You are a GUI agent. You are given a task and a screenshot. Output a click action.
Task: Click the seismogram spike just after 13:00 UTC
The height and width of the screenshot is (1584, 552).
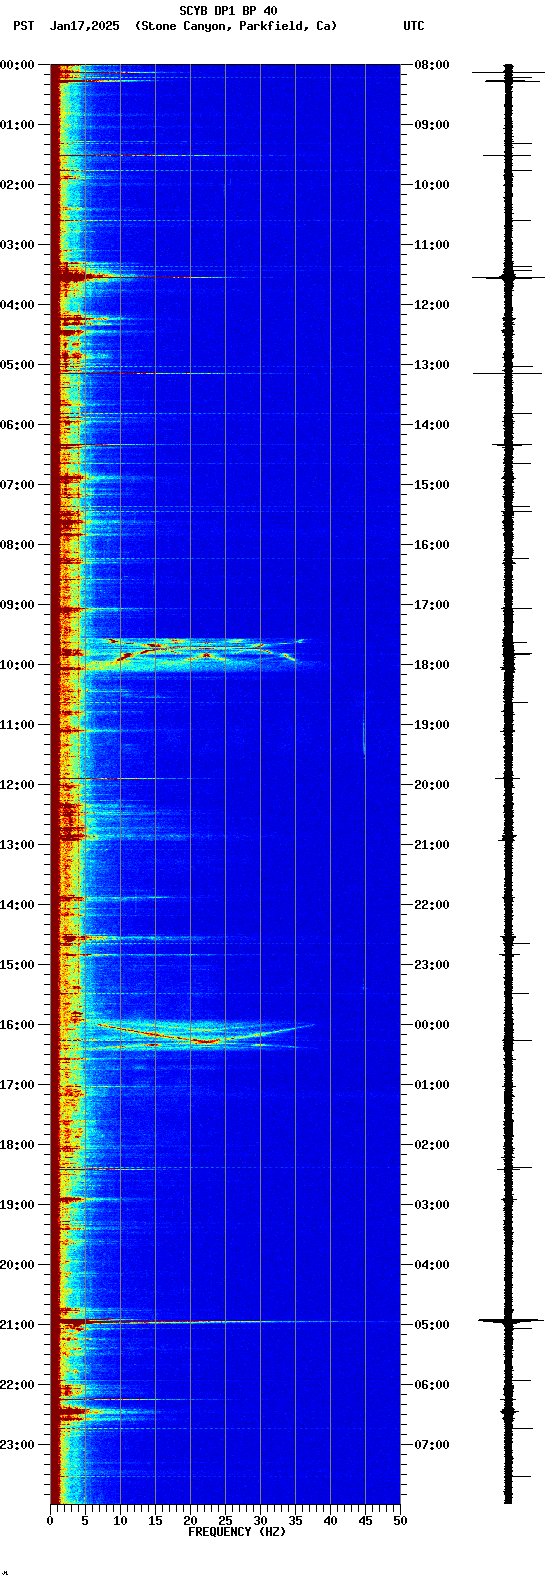pos(509,373)
